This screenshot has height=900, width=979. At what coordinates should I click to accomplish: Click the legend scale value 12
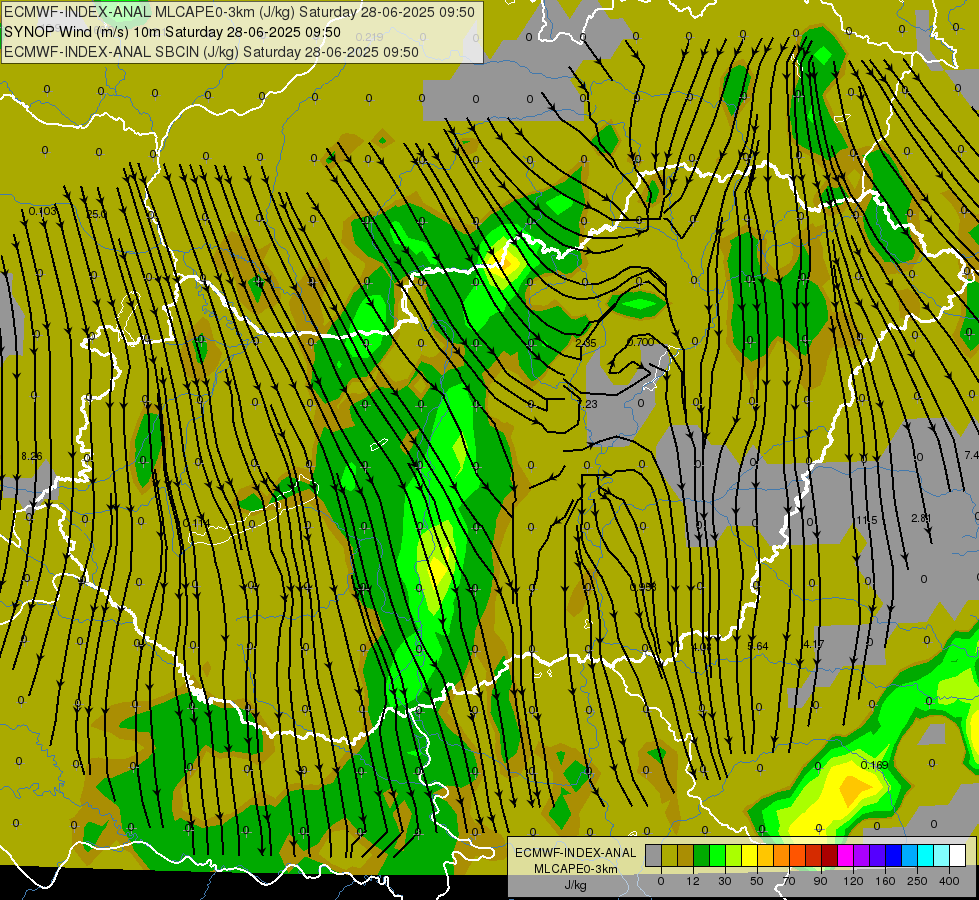click(x=693, y=881)
